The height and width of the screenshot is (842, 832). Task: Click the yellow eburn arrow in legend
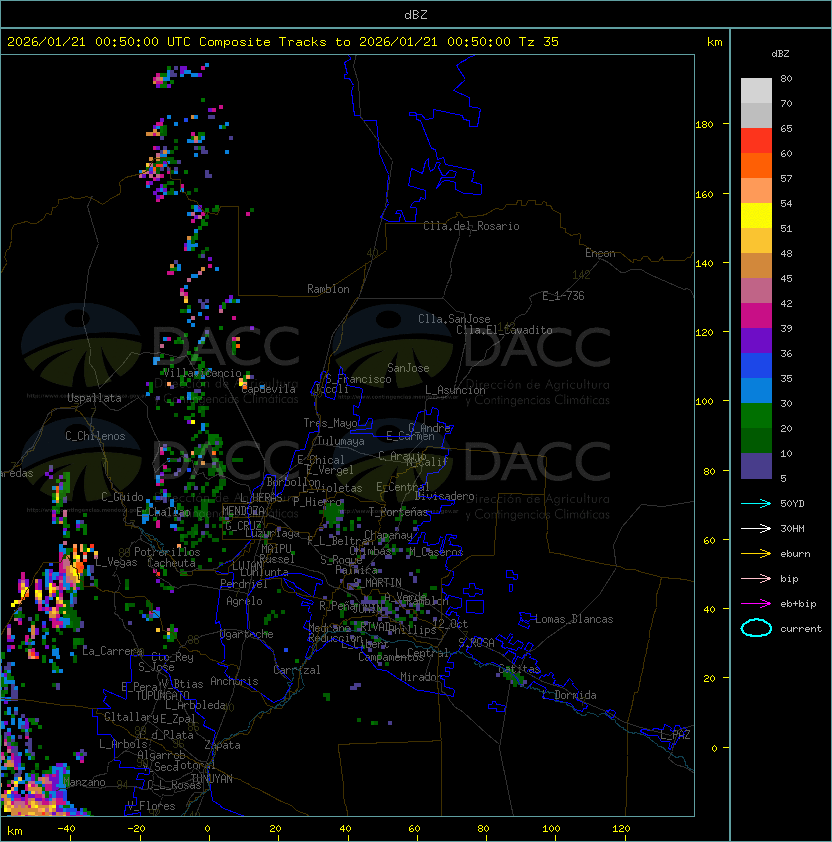pyautogui.click(x=756, y=554)
